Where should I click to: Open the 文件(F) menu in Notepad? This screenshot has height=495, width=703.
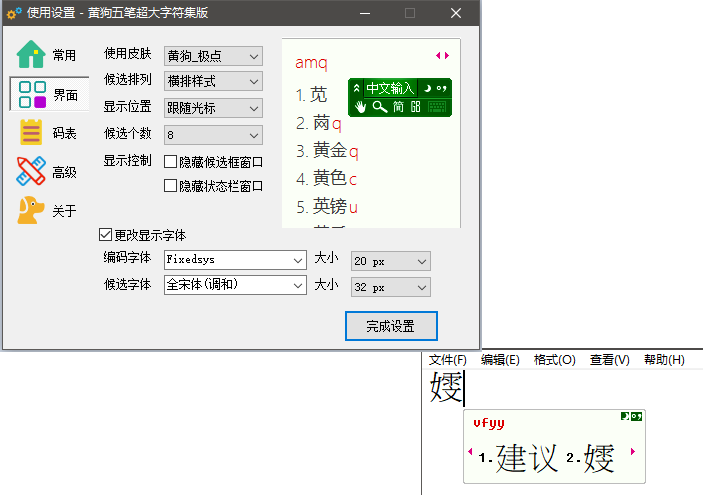[447, 360]
